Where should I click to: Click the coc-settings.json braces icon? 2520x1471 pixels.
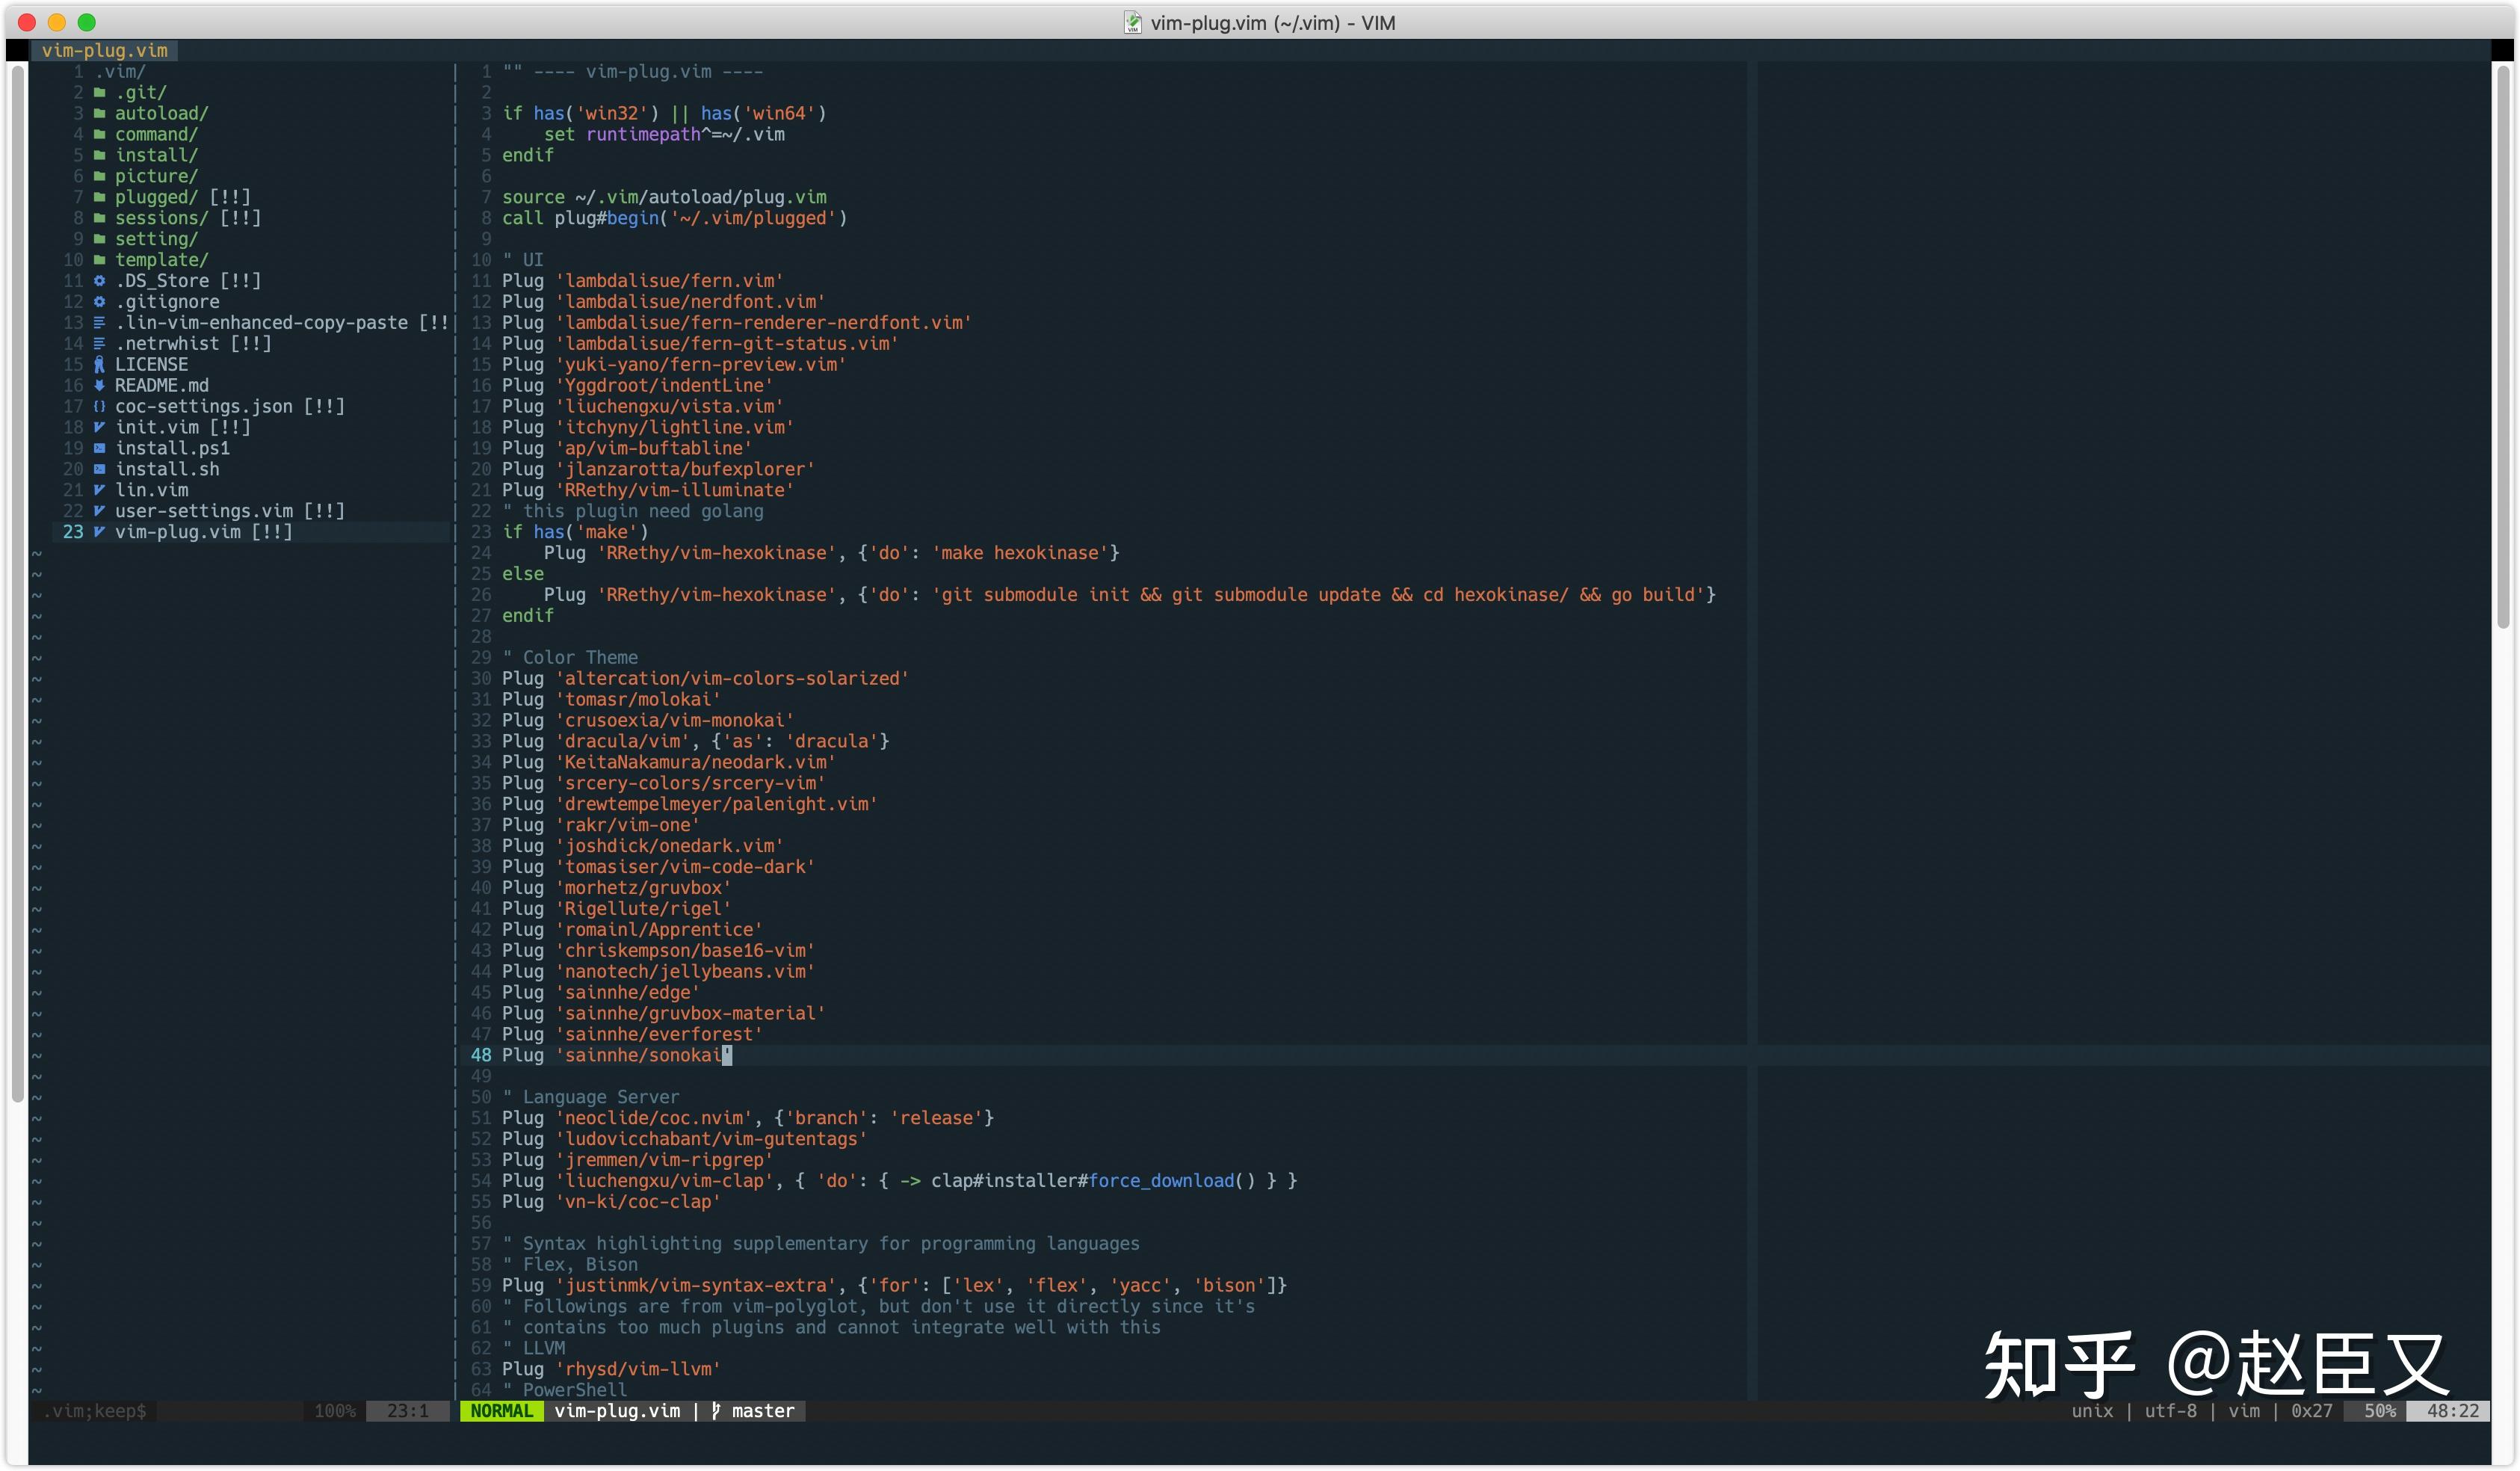coord(99,407)
